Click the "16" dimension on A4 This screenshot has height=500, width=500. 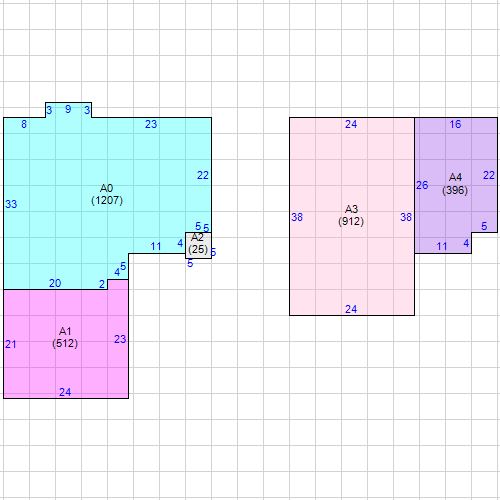coord(455,124)
